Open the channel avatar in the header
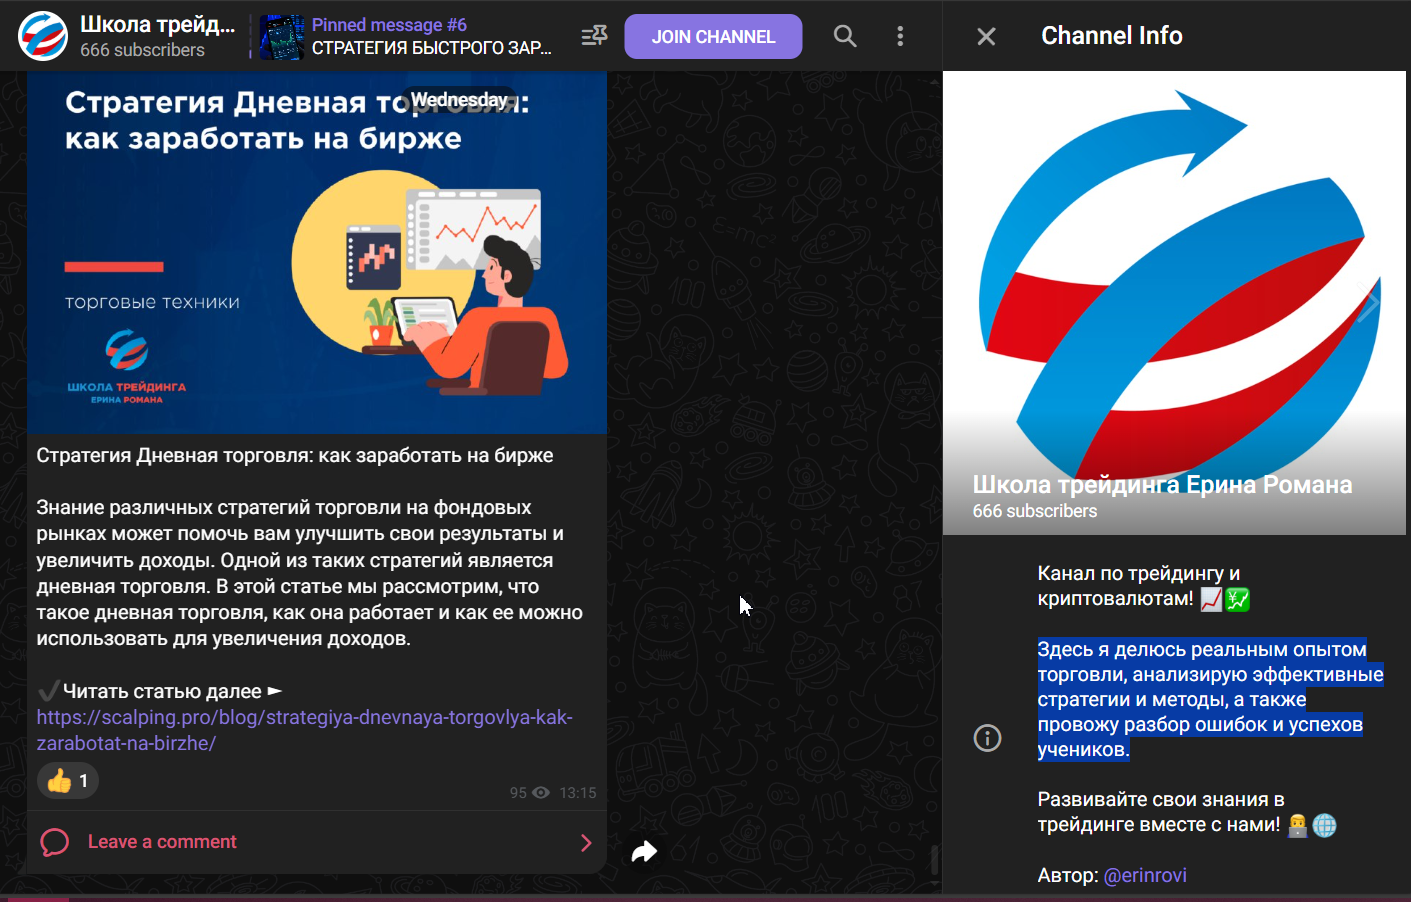The width and height of the screenshot is (1411, 902). [x=43, y=36]
